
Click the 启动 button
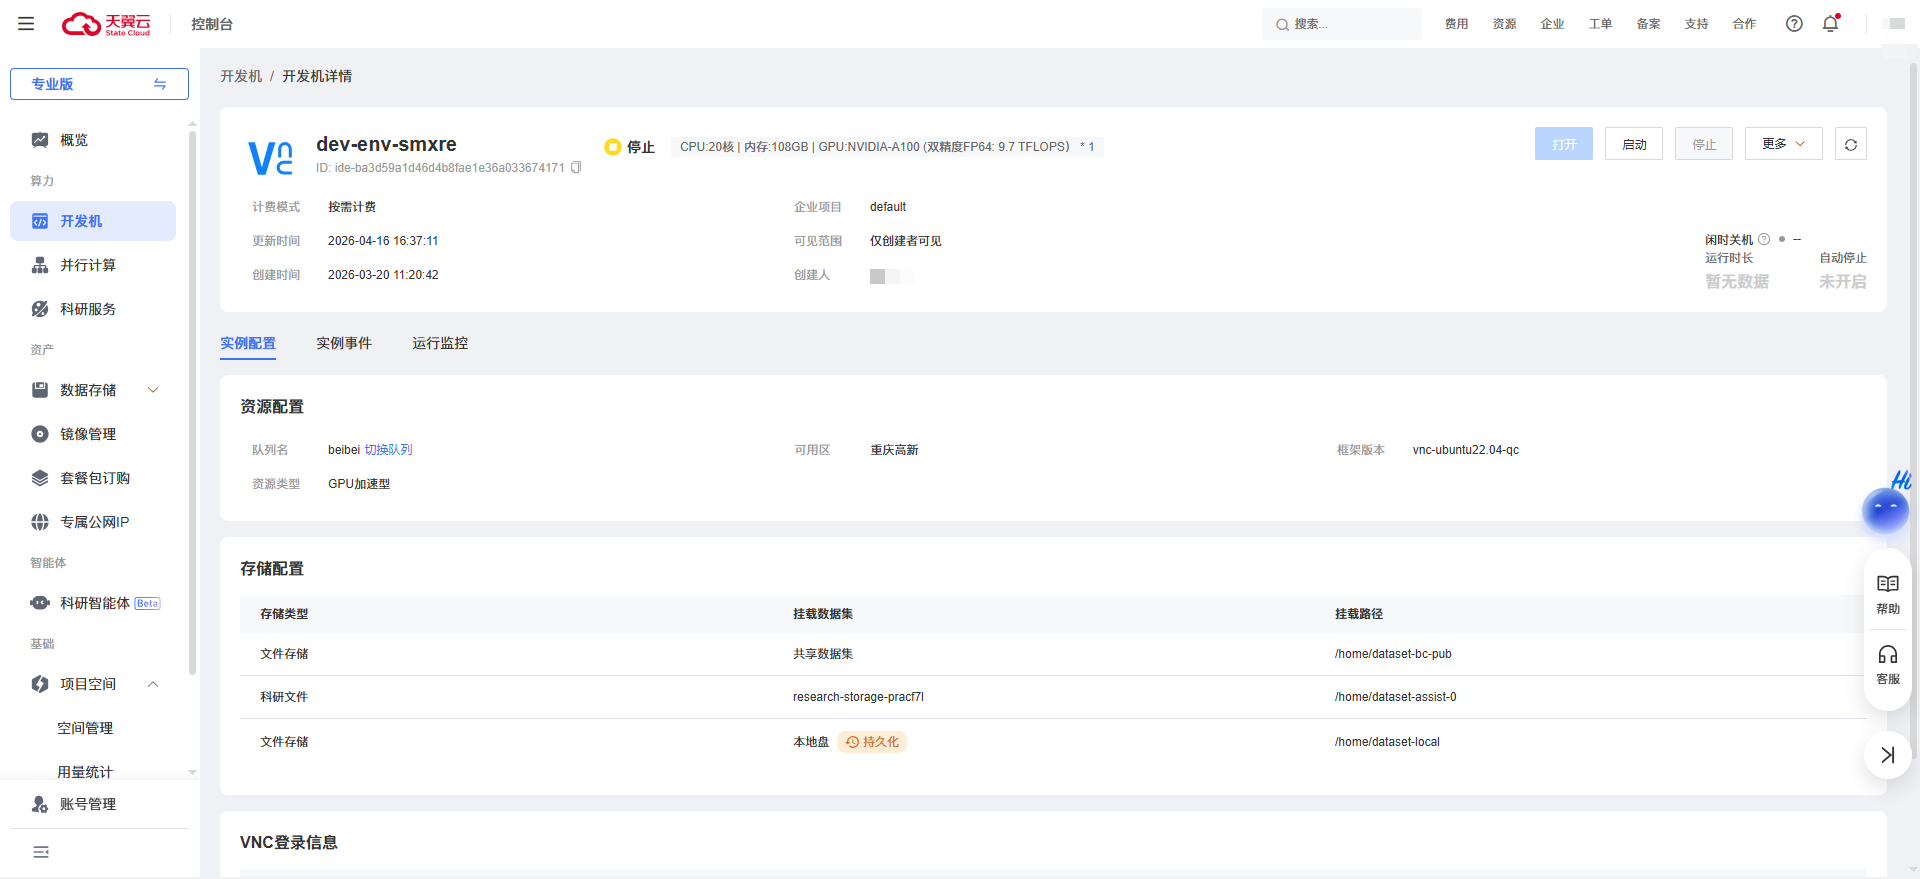(x=1633, y=144)
